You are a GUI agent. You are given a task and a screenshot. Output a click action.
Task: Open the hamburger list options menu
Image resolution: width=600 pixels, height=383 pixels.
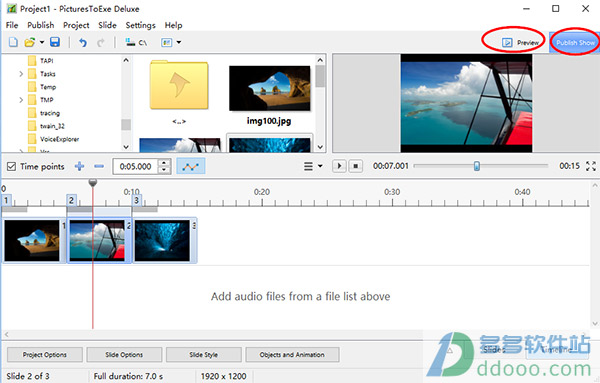click(x=313, y=166)
